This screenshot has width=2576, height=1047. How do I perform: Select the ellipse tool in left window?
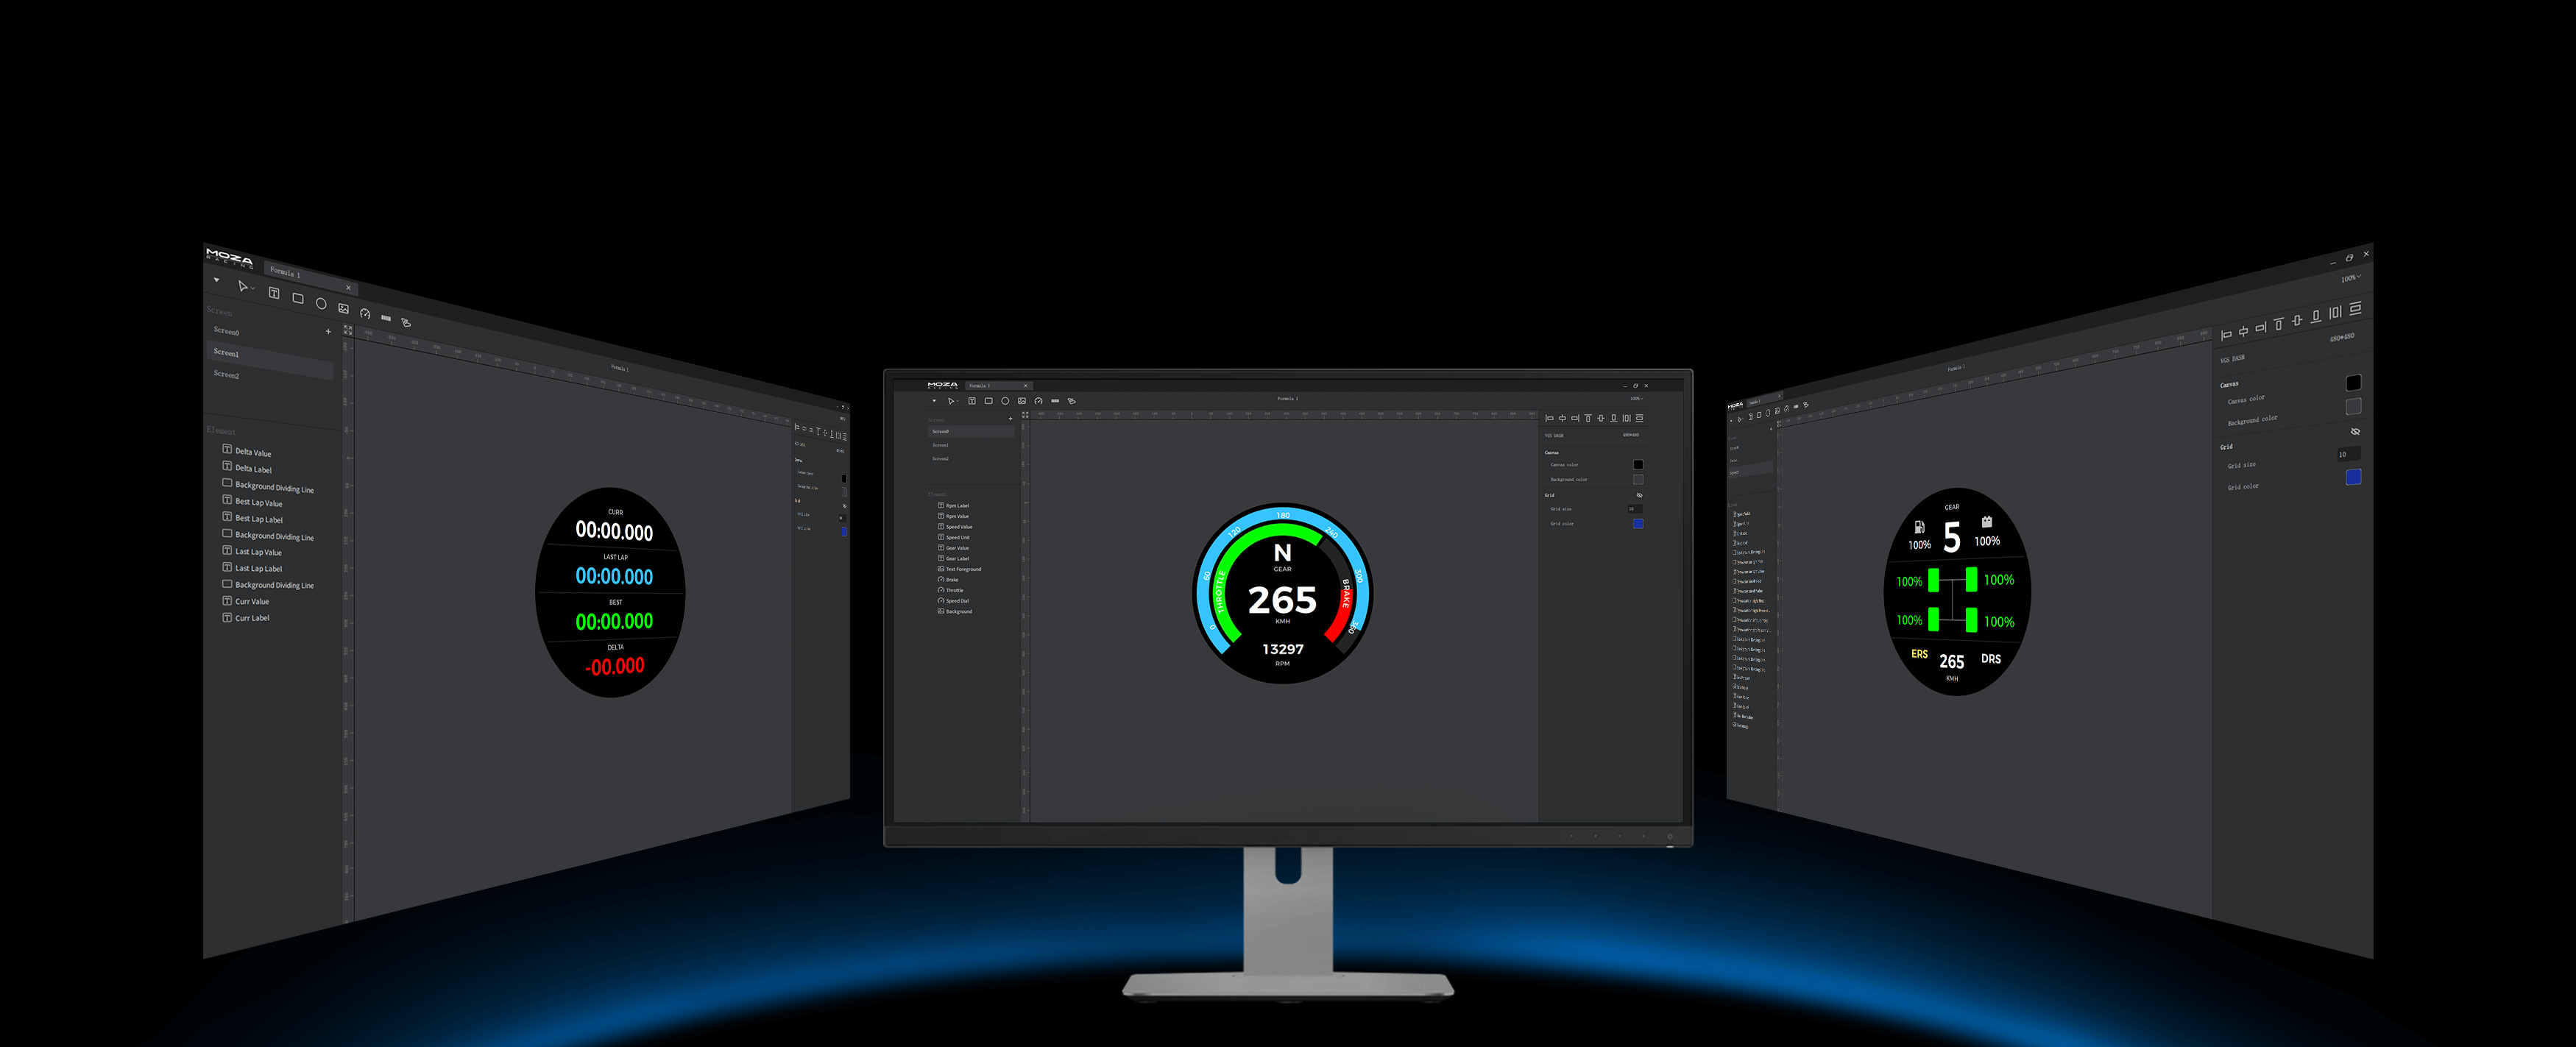[321, 303]
